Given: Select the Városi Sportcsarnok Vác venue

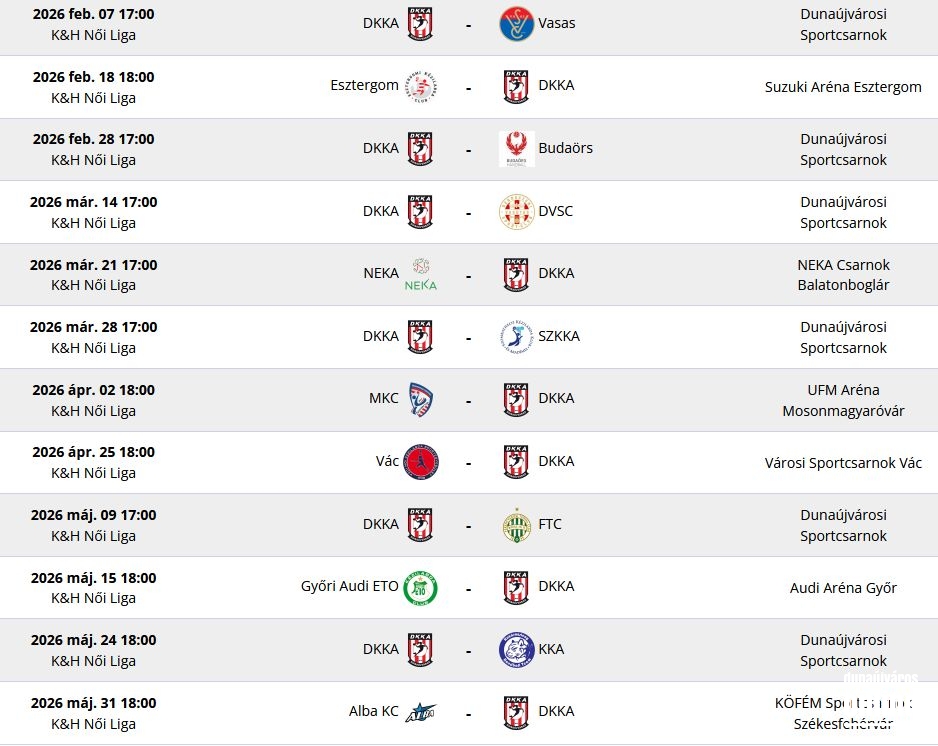Looking at the screenshot, I should click(843, 463).
